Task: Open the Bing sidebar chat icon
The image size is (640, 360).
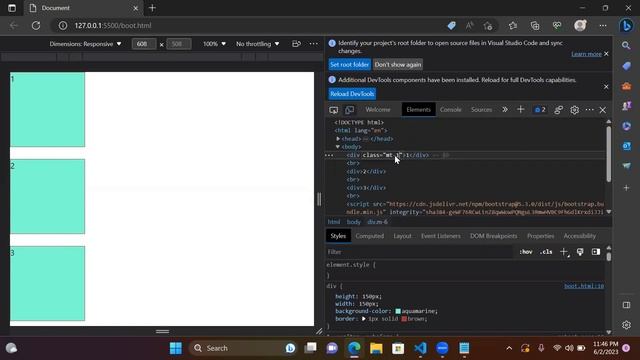Action: pyautogui.click(x=626, y=25)
